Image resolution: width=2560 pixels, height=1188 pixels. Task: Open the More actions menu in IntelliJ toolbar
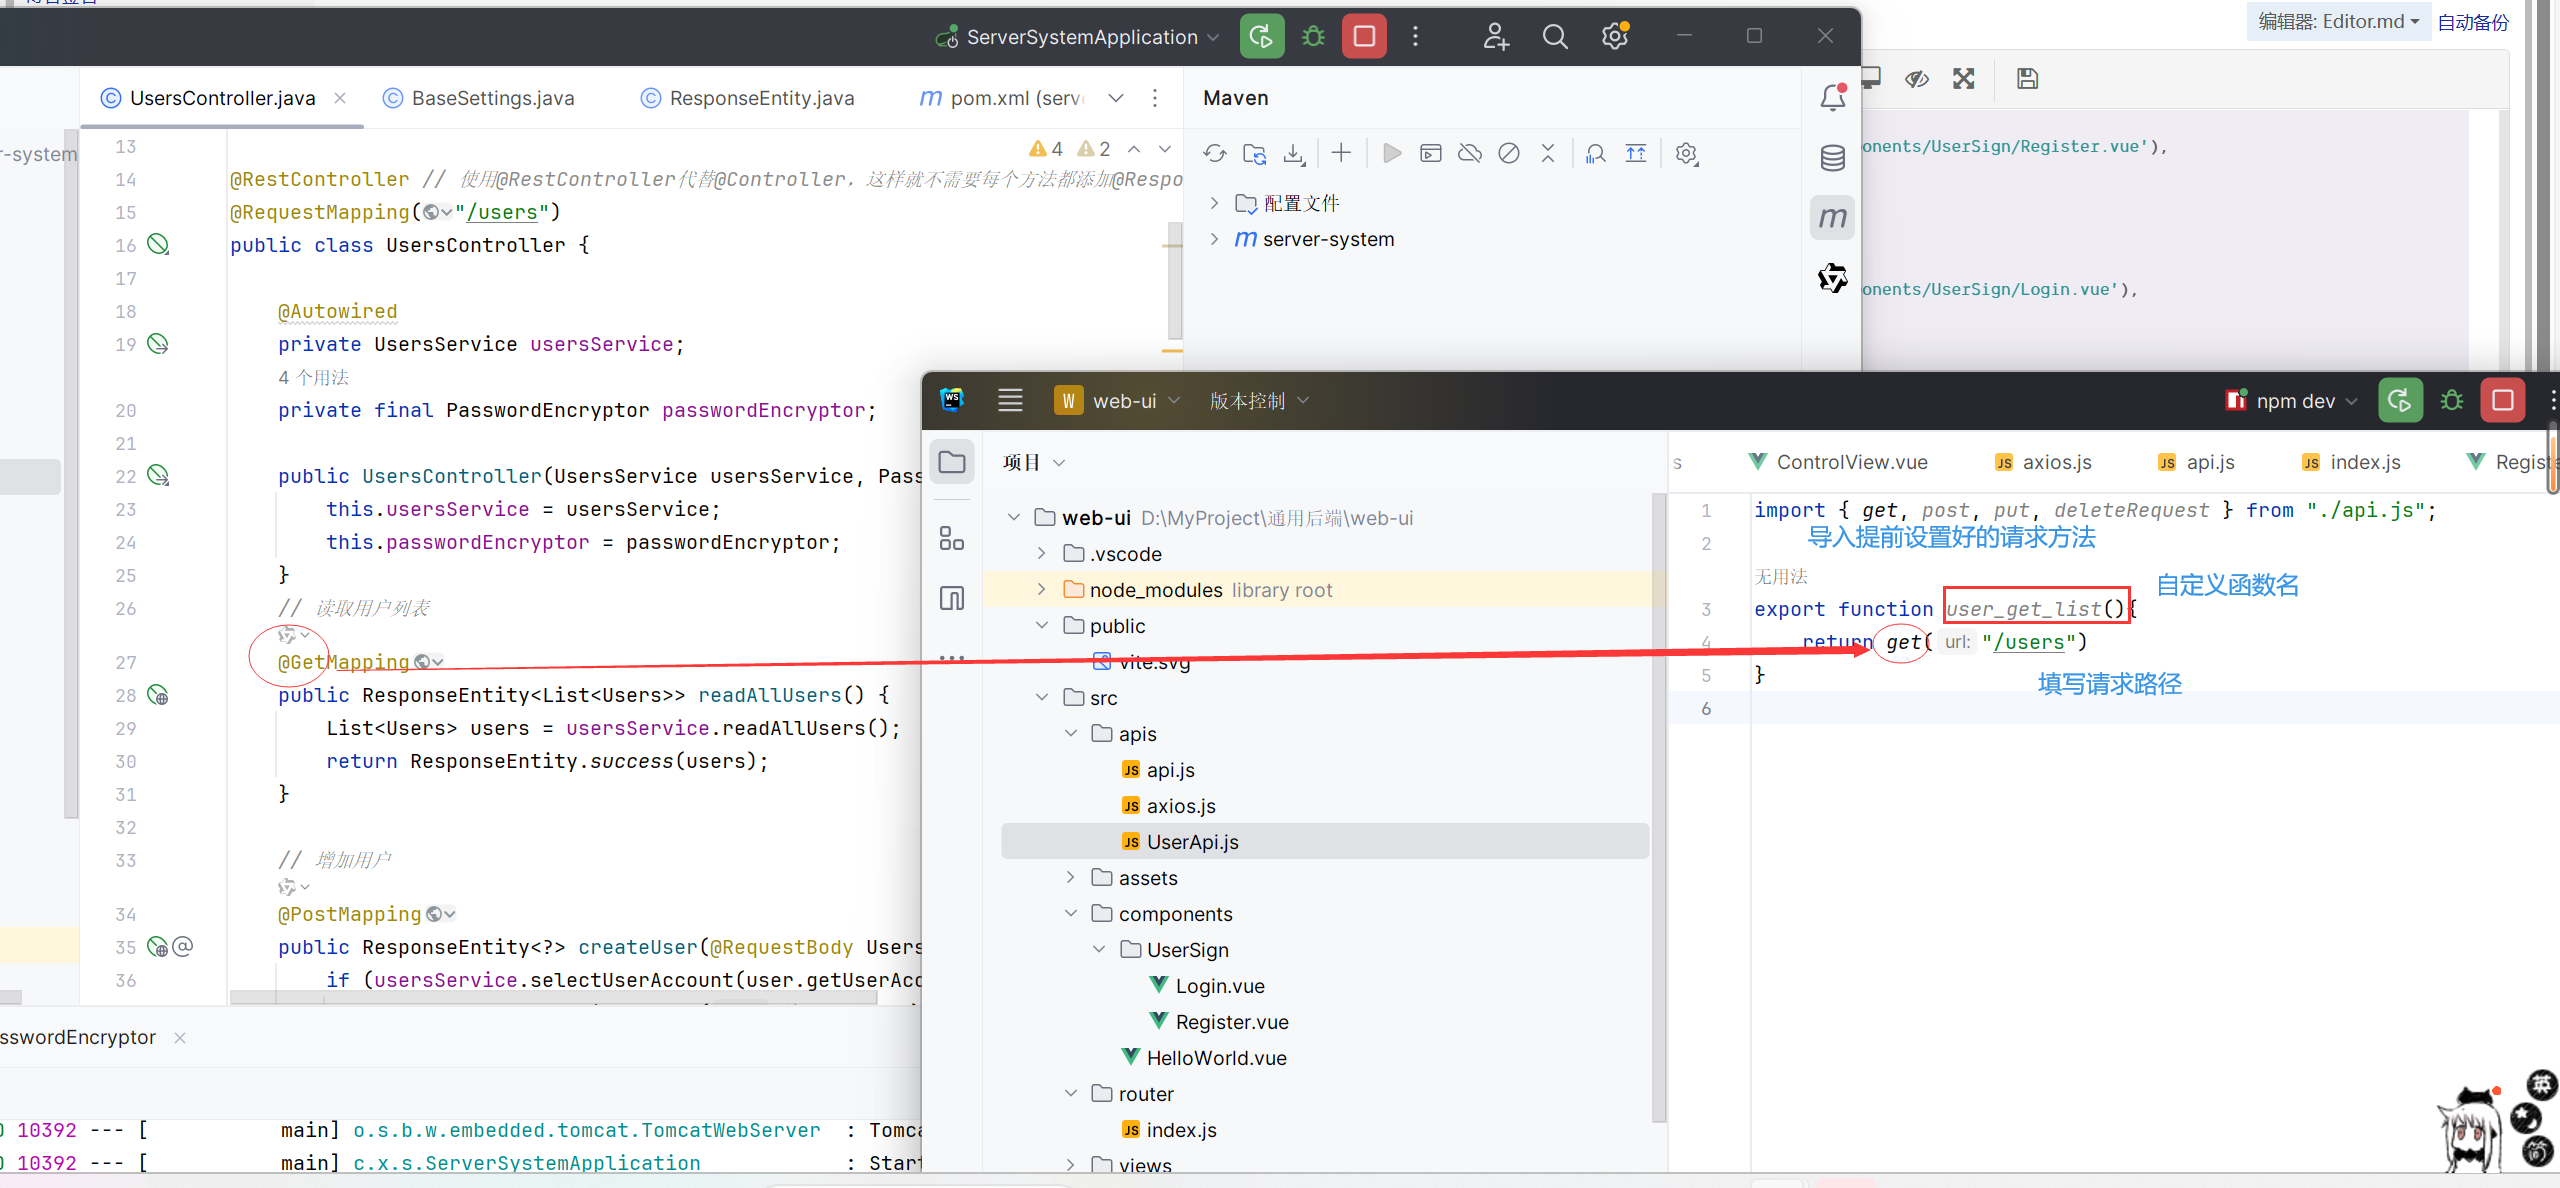coord(1415,37)
